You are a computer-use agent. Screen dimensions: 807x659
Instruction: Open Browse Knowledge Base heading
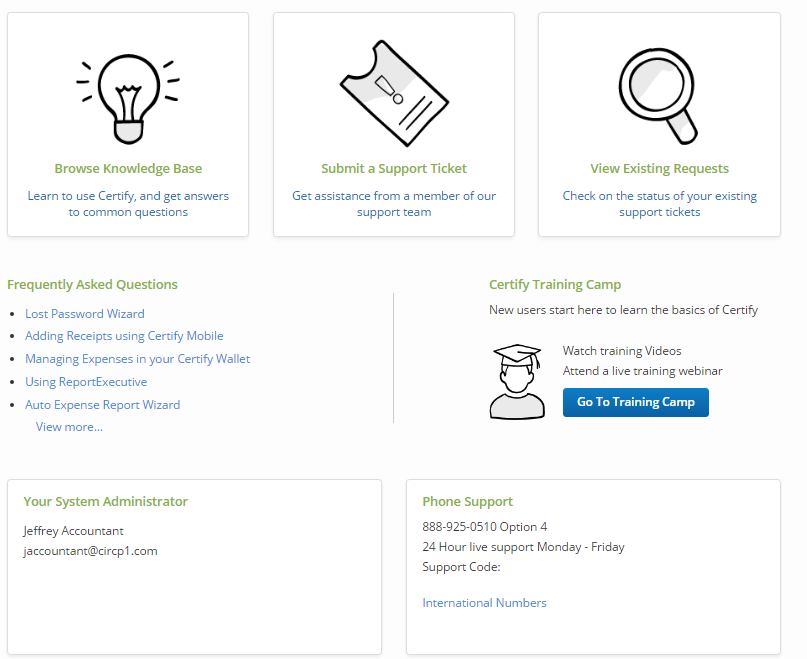coord(128,168)
